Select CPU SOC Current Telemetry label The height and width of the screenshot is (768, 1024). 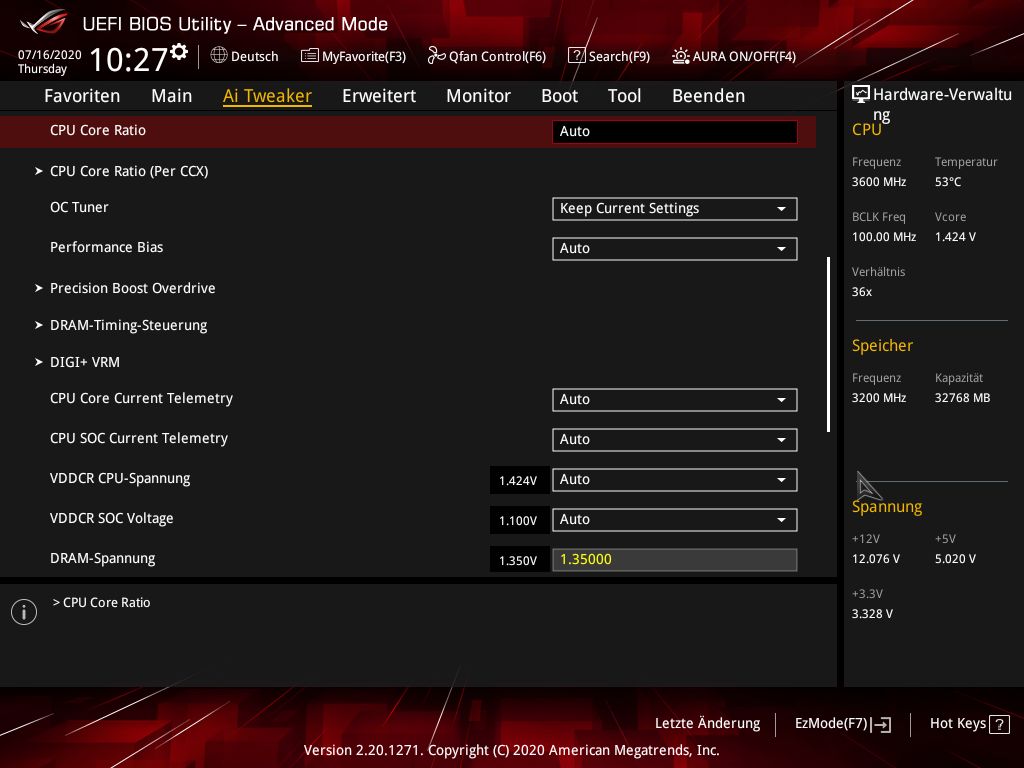coord(139,438)
